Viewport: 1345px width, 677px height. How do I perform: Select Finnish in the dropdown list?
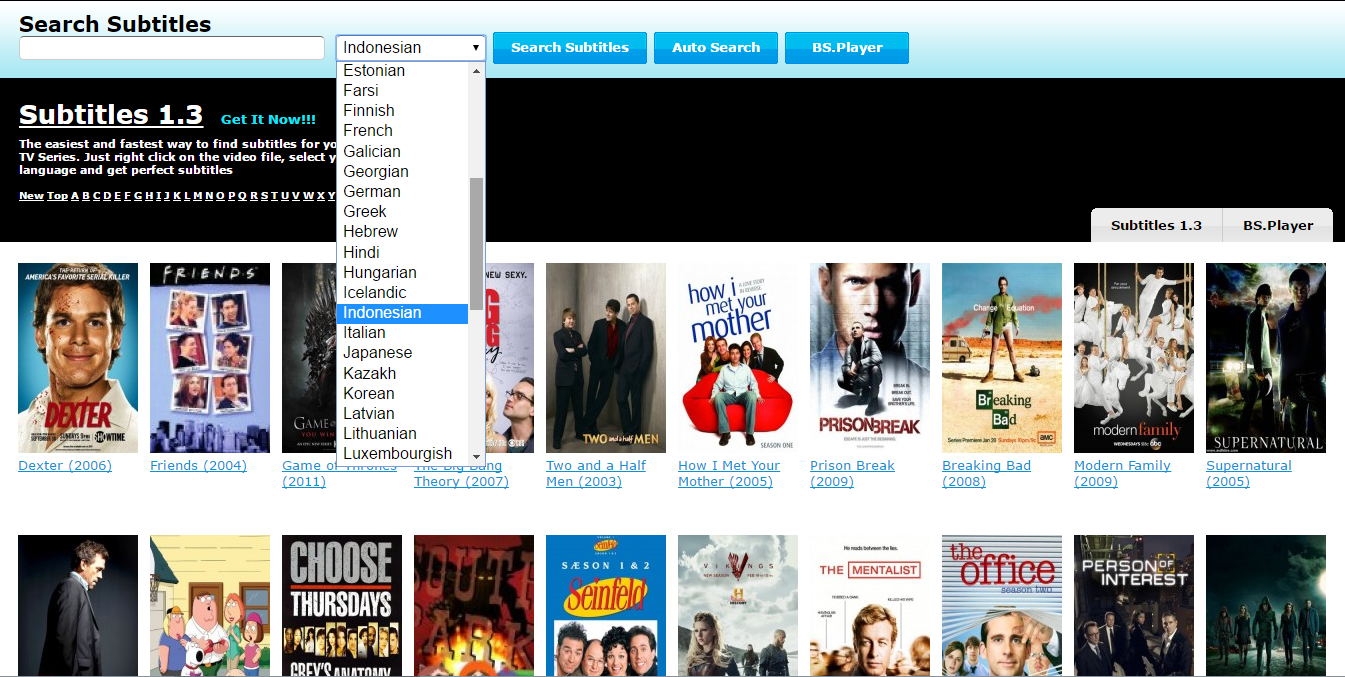coord(403,111)
